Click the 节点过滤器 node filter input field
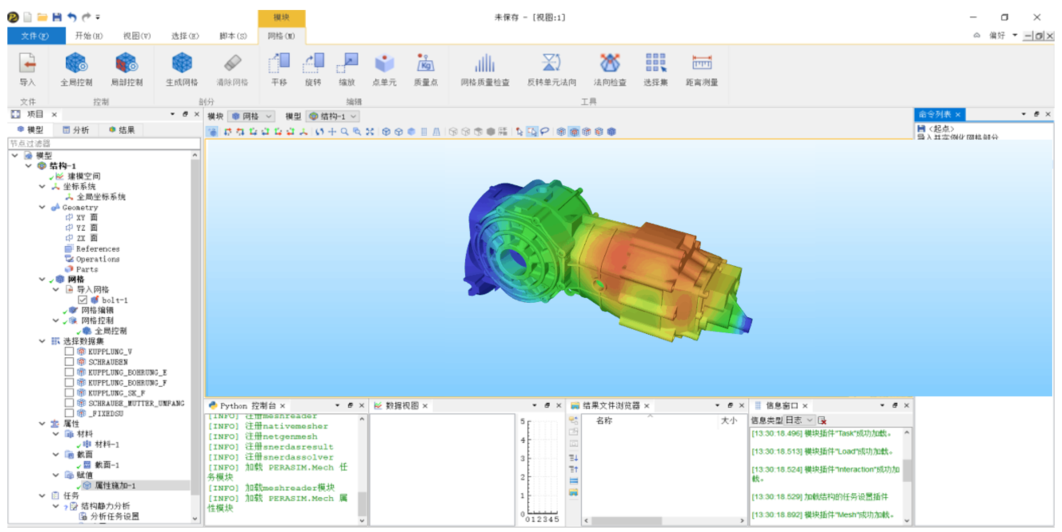1062x532 pixels. pos(100,143)
